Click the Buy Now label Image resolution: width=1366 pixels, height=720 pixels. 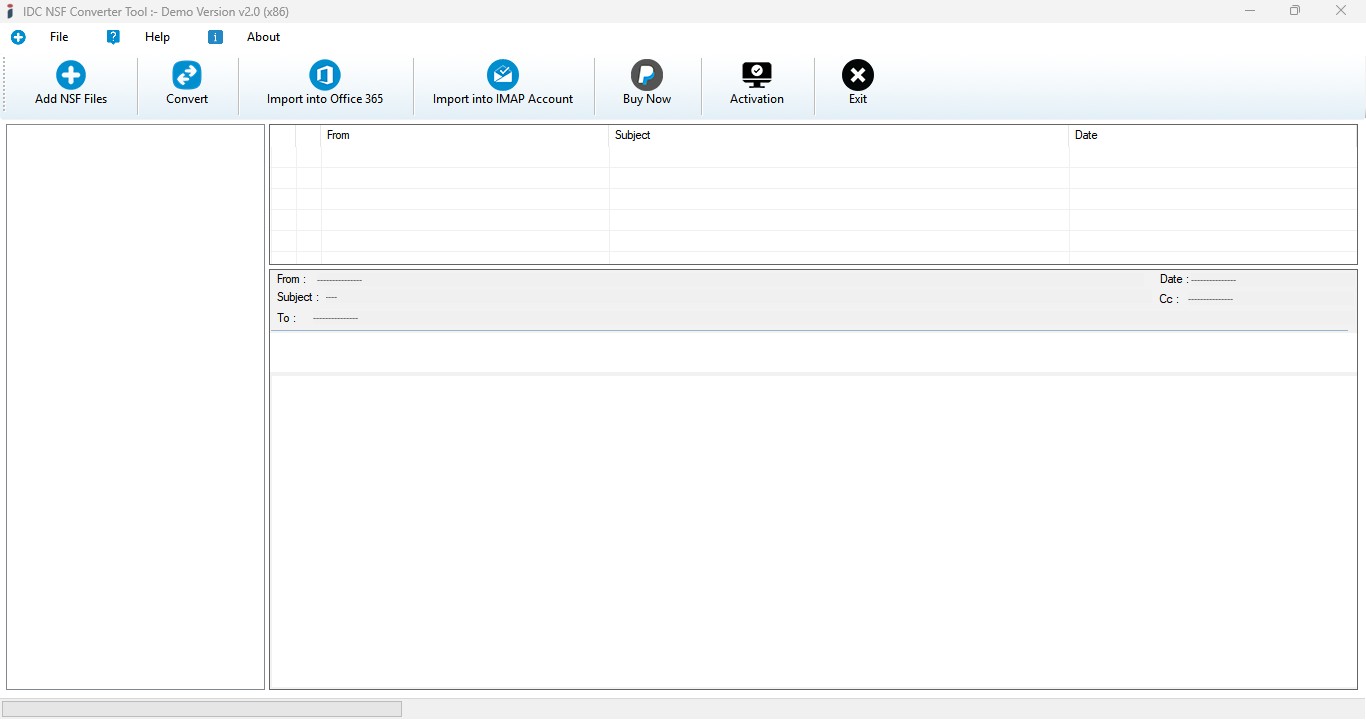[647, 99]
